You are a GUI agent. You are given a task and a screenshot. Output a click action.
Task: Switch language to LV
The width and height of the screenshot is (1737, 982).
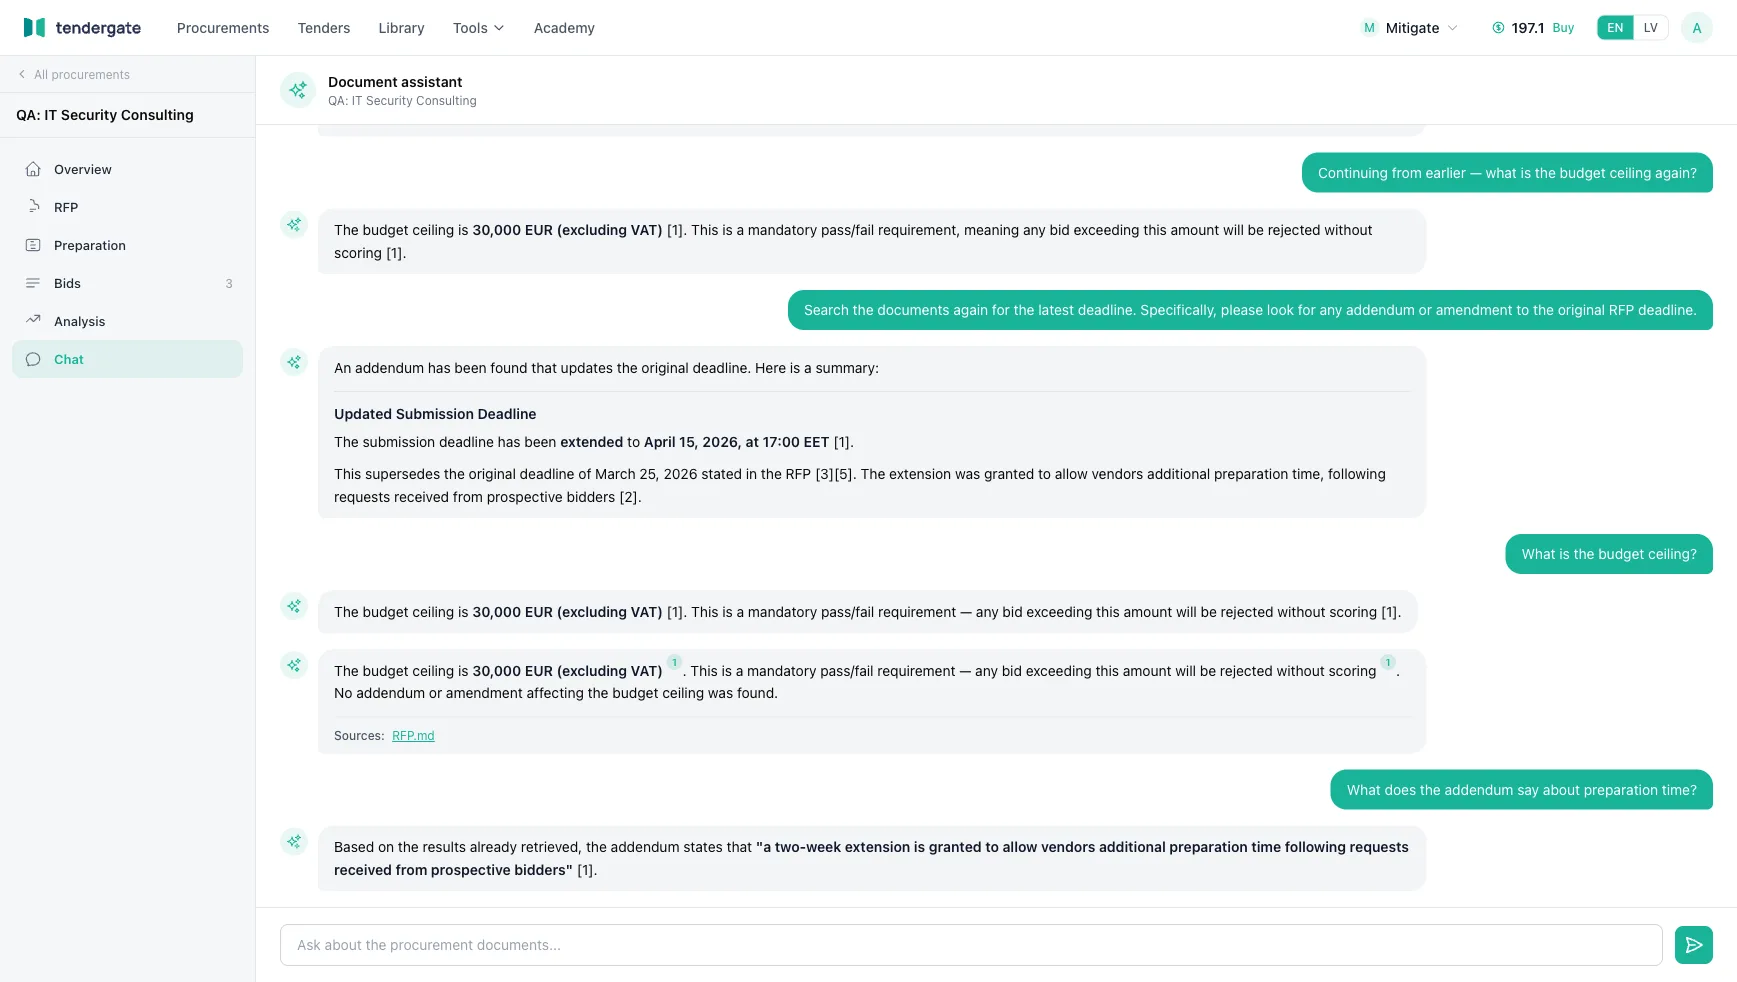(x=1651, y=28)
